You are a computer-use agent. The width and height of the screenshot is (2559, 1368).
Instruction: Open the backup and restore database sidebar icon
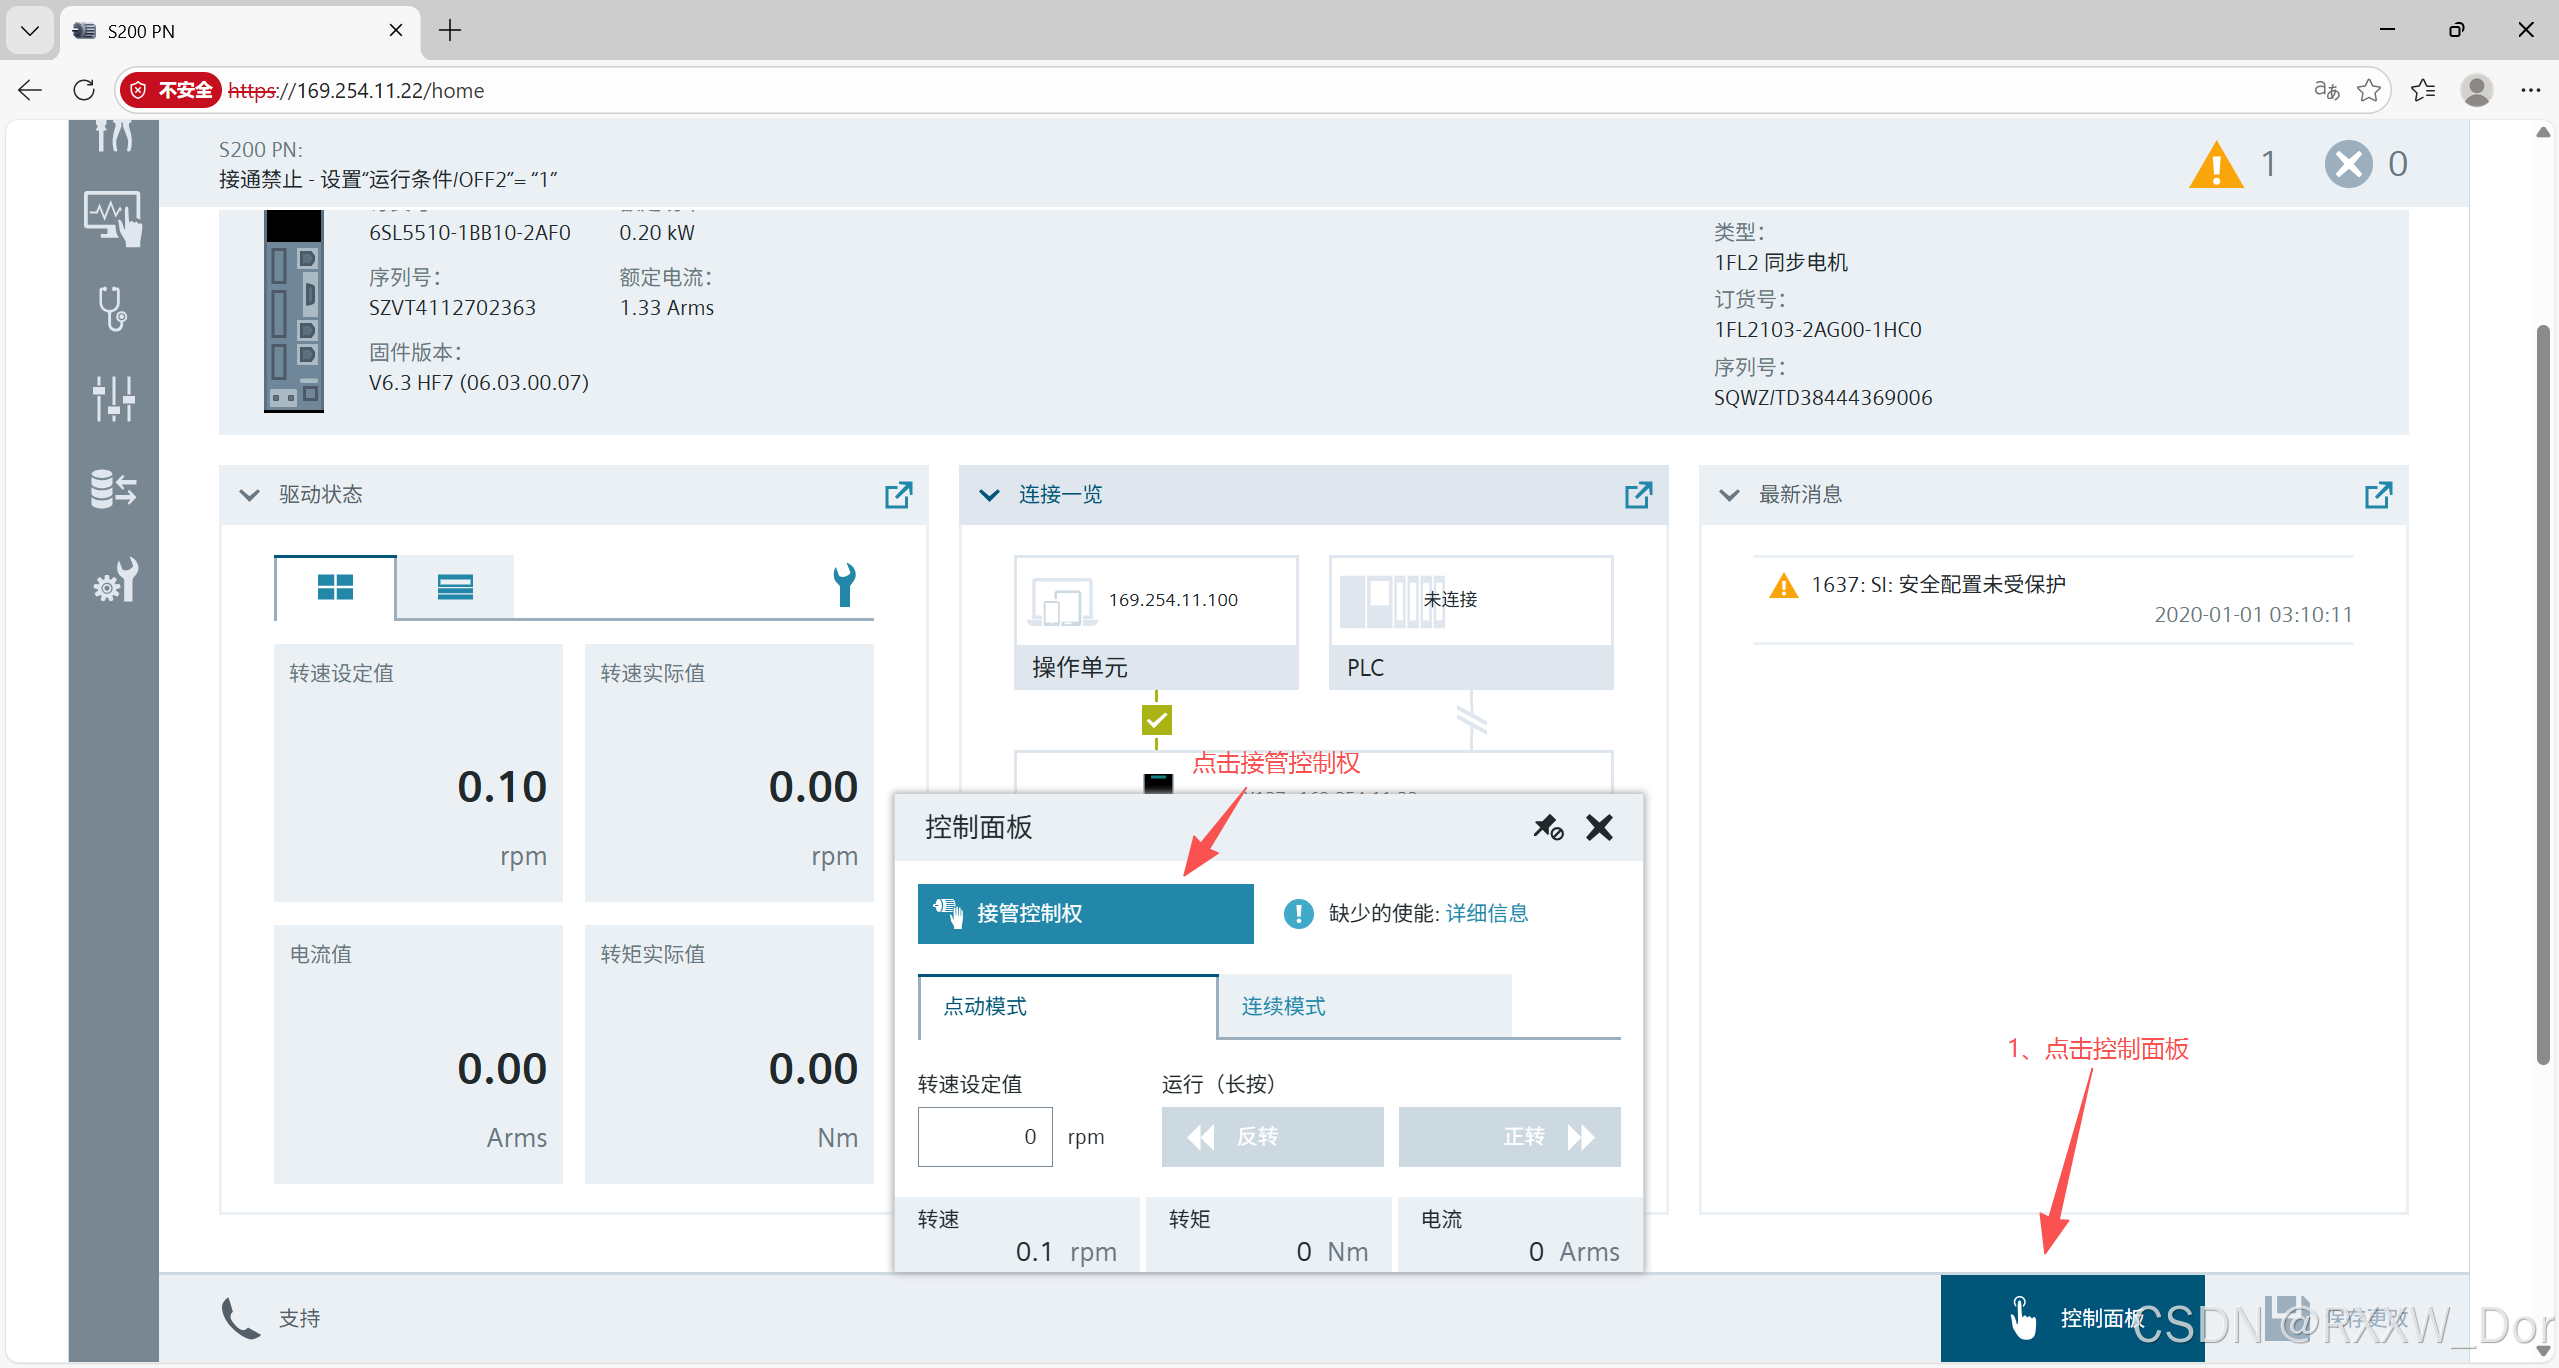113,489
